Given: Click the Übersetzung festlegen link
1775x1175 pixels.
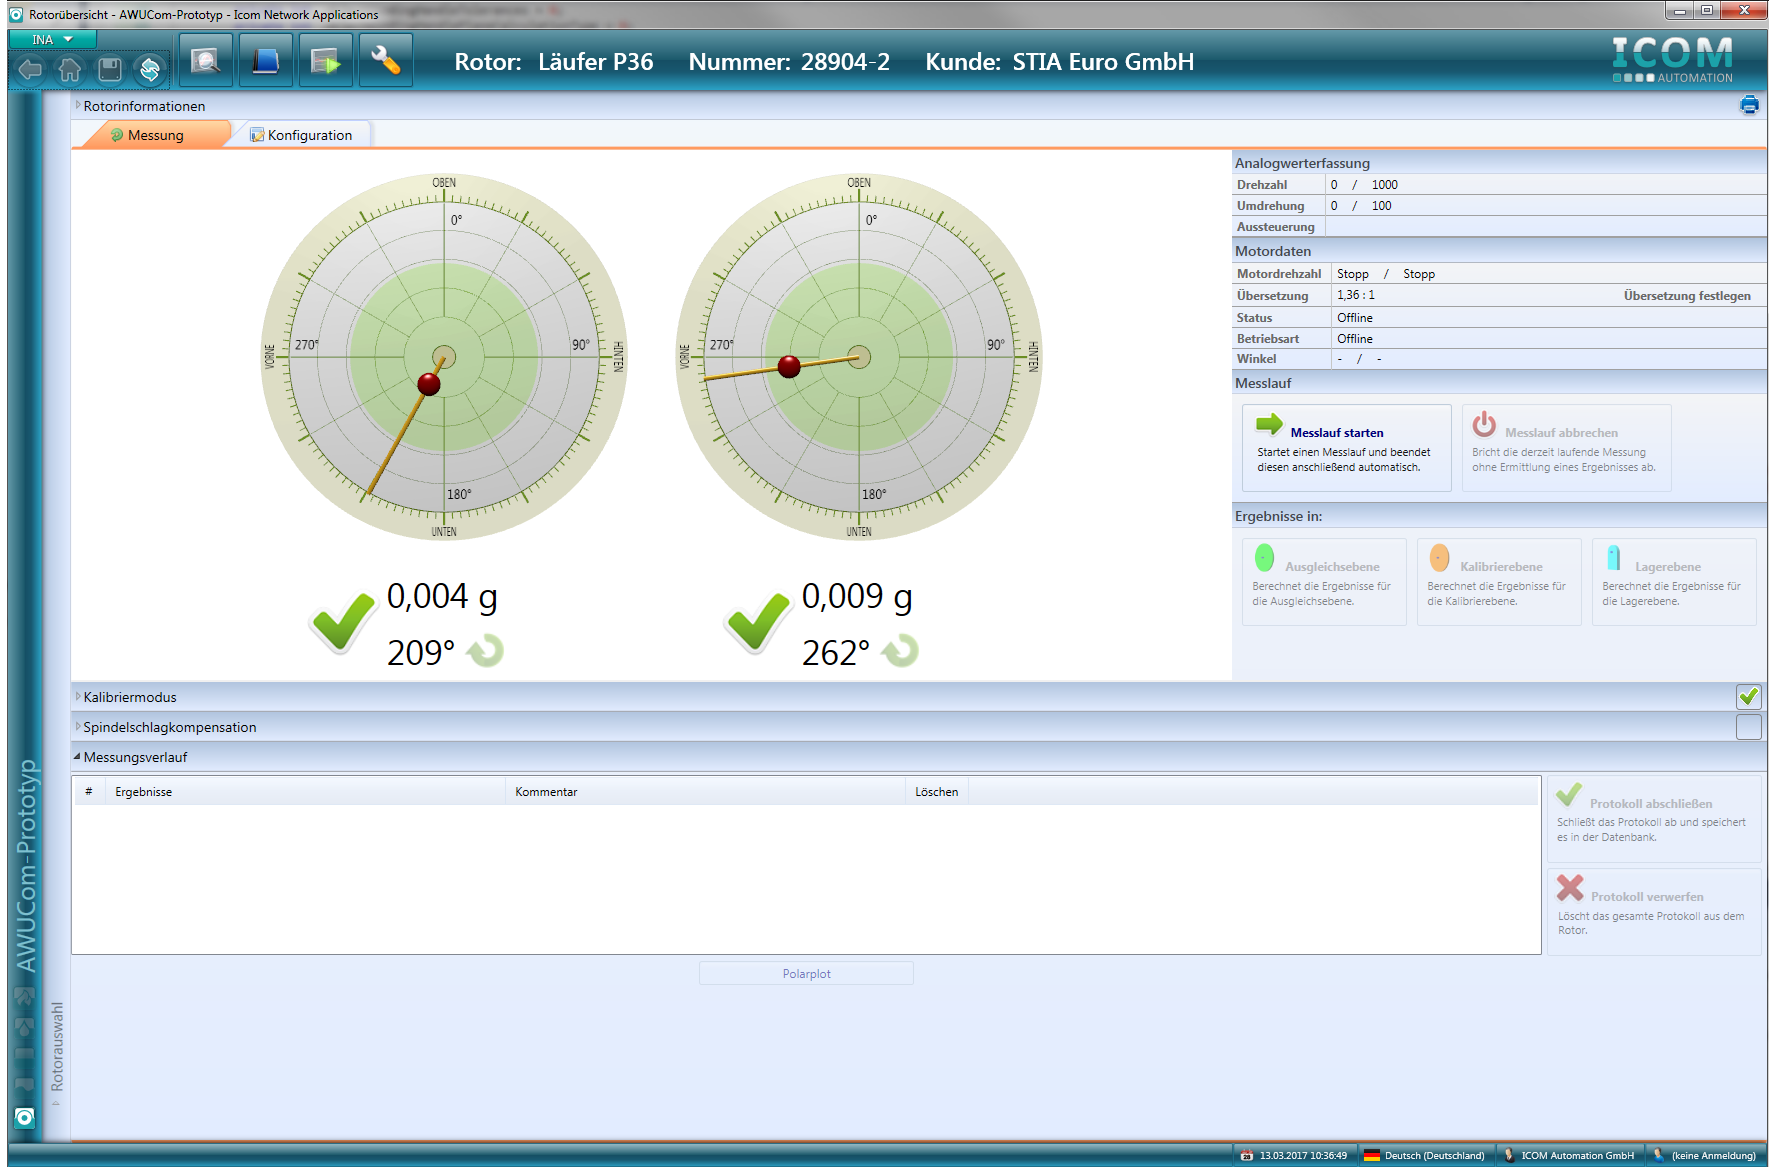Looking at the screenshot, I should click(1687, 296).
